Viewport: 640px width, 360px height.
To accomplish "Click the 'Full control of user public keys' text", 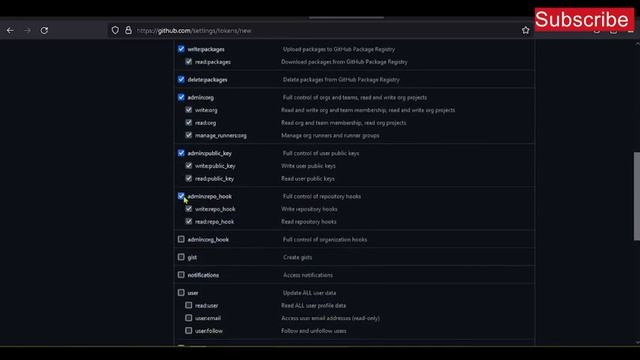I will click(321, 153).
